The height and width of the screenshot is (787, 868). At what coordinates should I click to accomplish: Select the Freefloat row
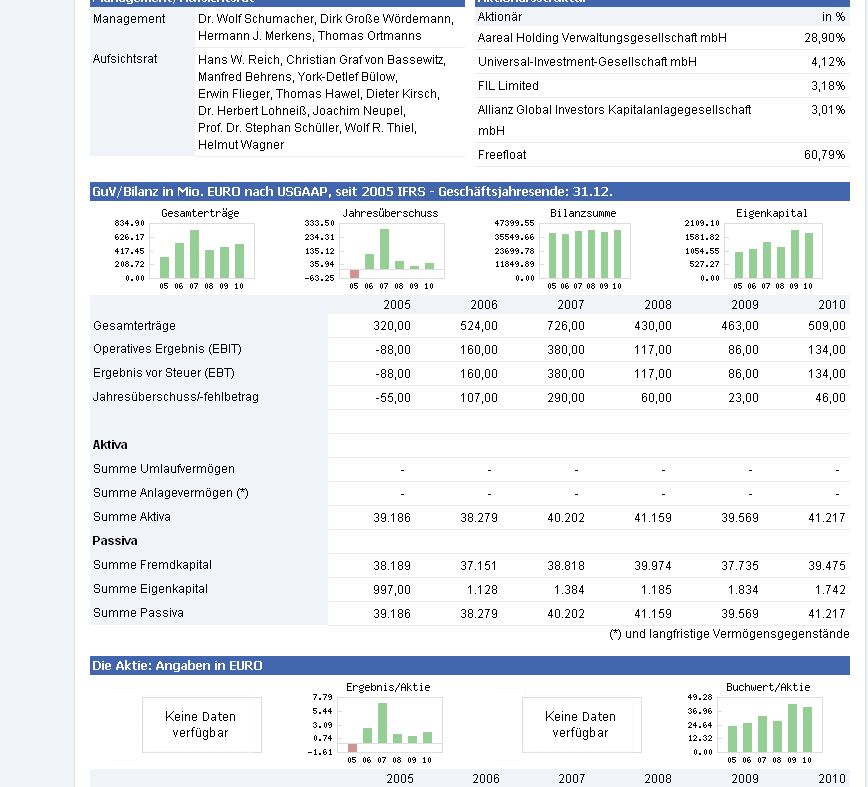(662, 154)
